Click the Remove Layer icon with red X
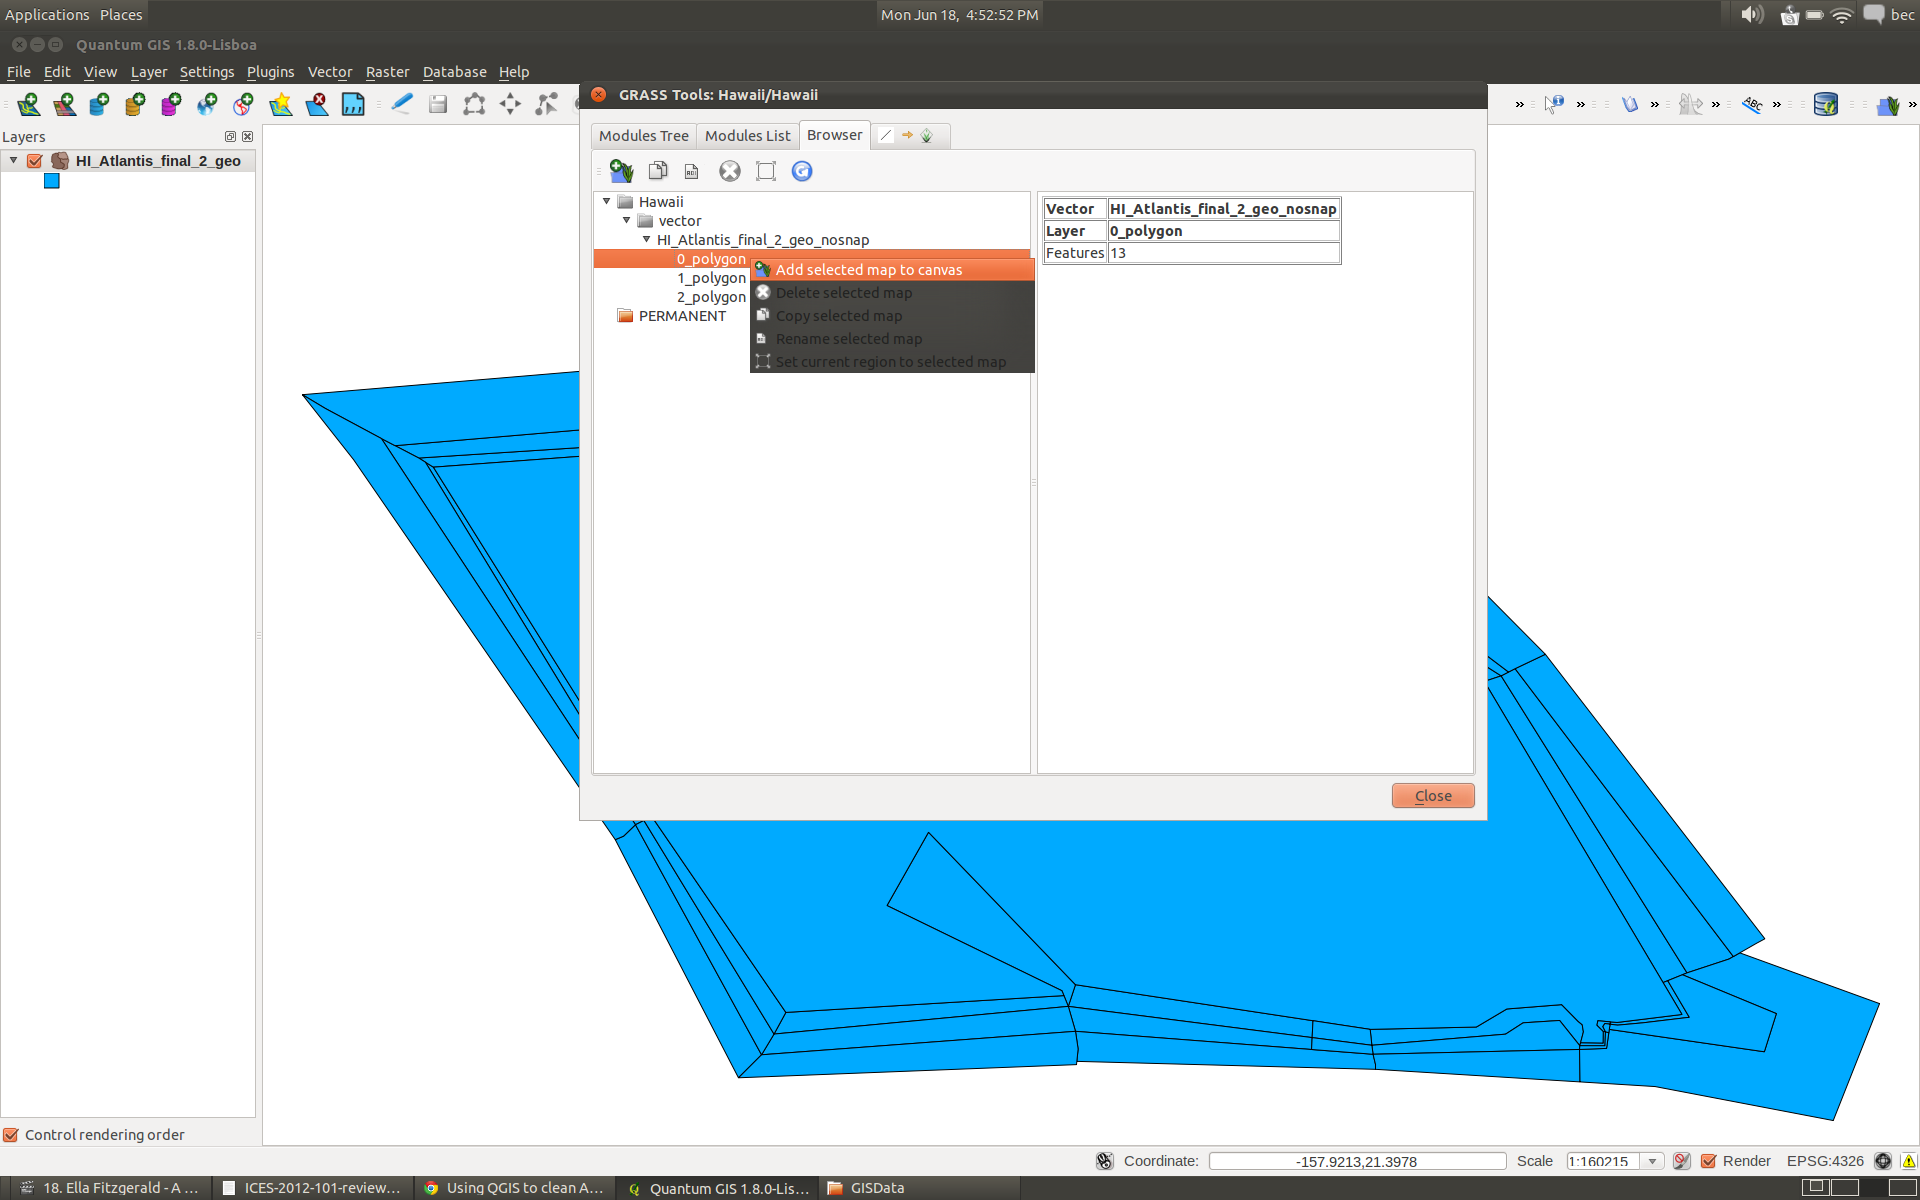 coord(317,104)
